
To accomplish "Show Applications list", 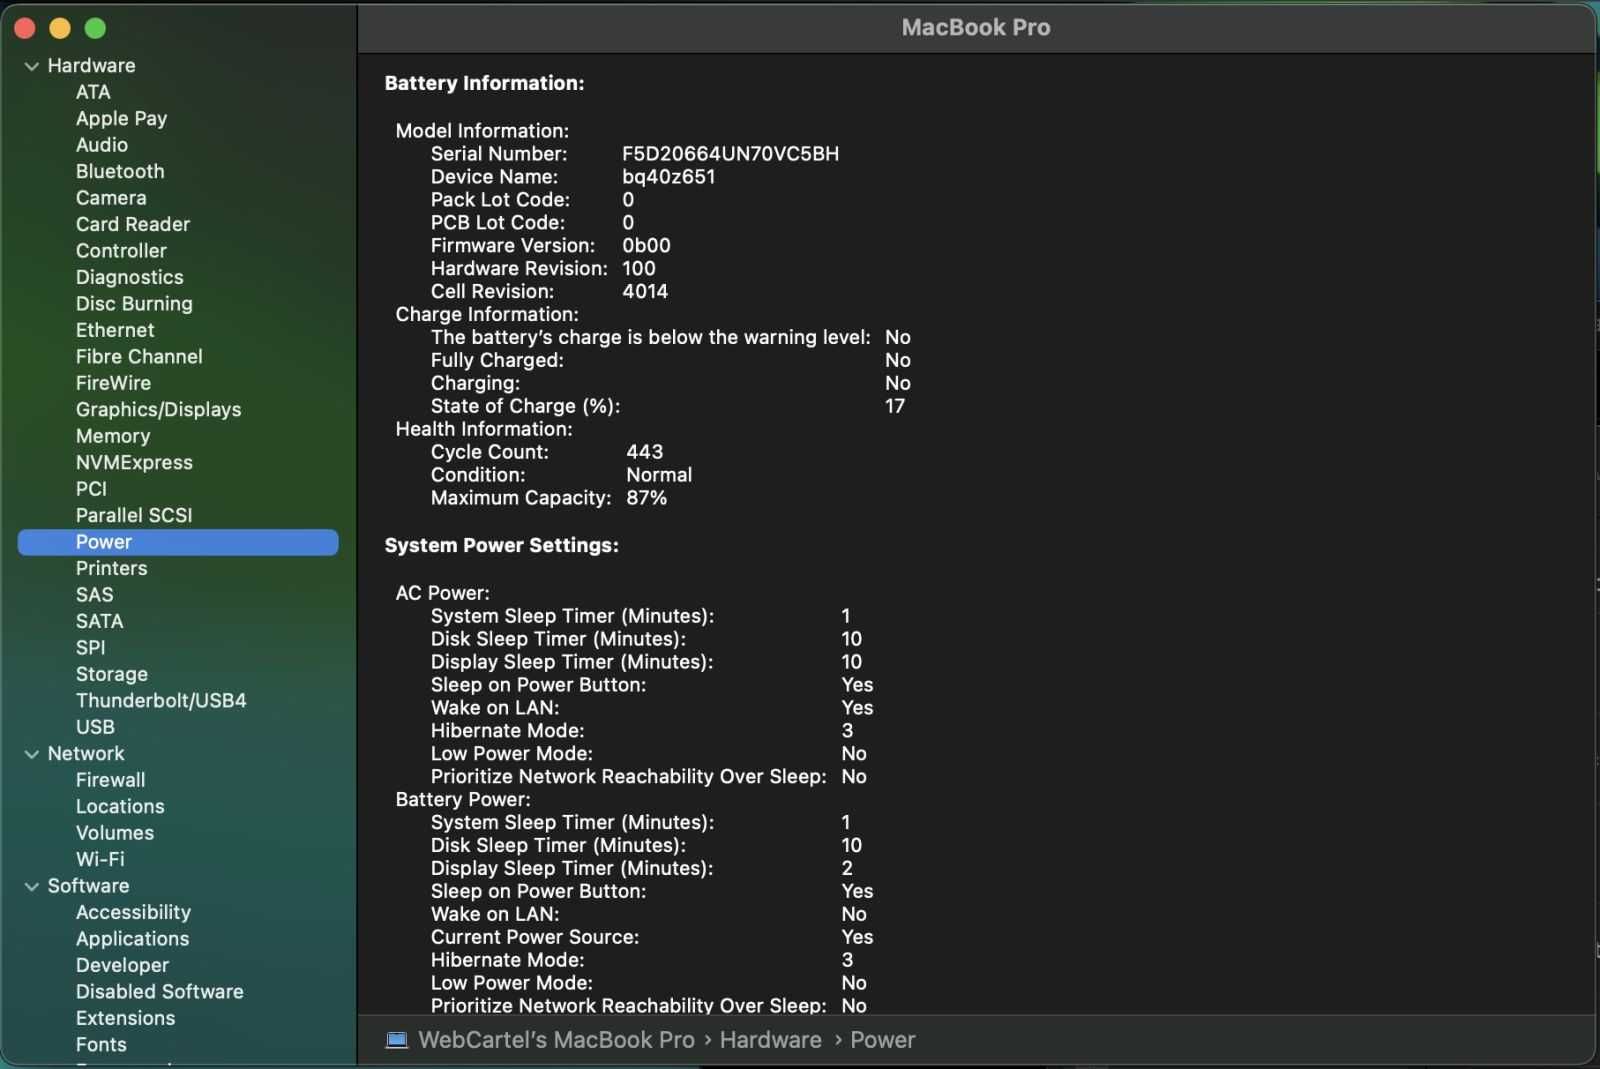I will (132, 939).
